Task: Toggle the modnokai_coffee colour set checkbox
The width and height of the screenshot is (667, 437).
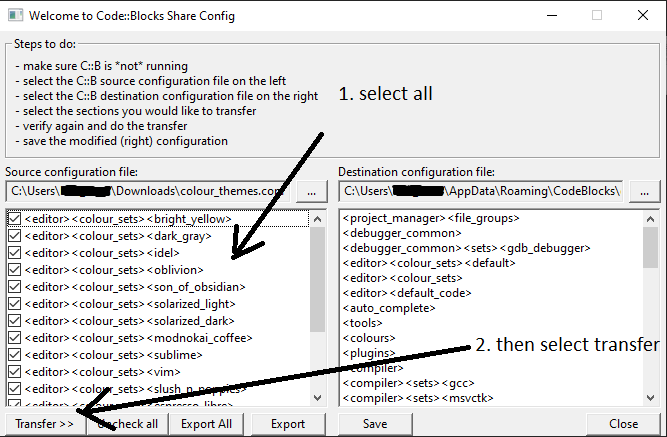Action: click(14, 338)
